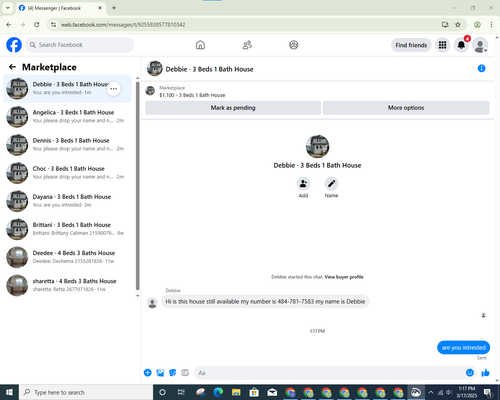This screenshot has width=500, height=400.
Task: Click the chat list scrollbar
Action: [x=138, y=186]
